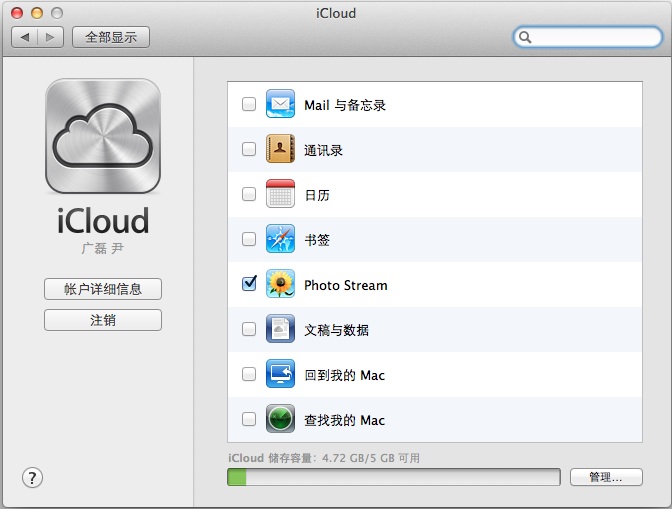Click the 书签 label text

pos(317,240)
